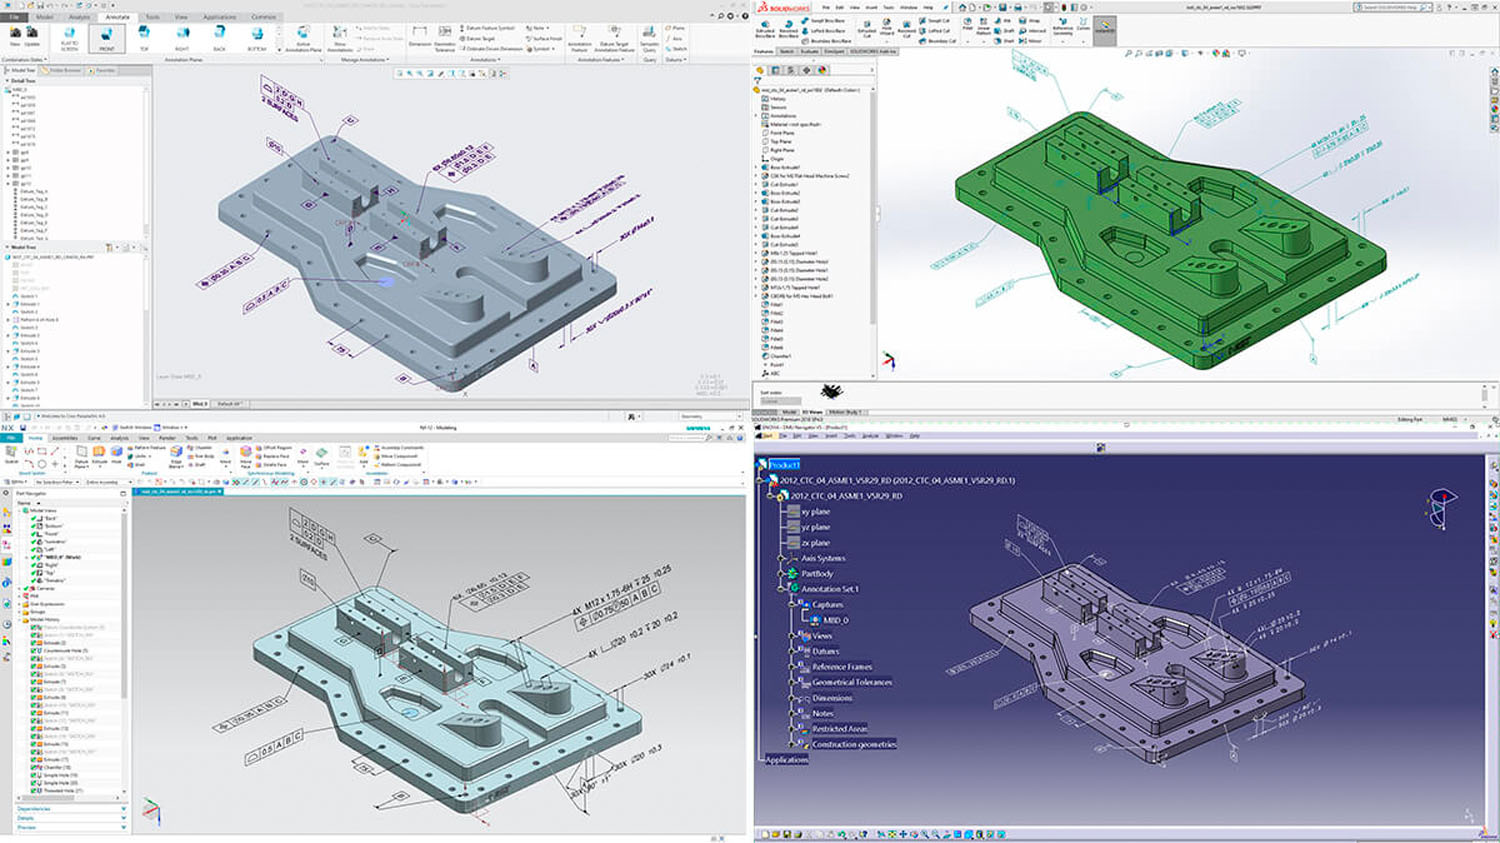Viewport: 1500px width, 843px height.
Task: Expand Annotations node in SolidWorks tree
Action: (x=755, y=116)
